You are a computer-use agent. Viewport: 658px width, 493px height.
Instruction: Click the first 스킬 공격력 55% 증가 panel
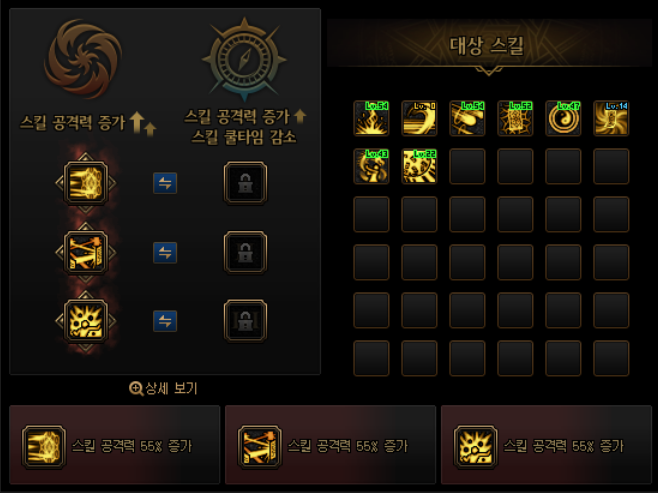115,445
